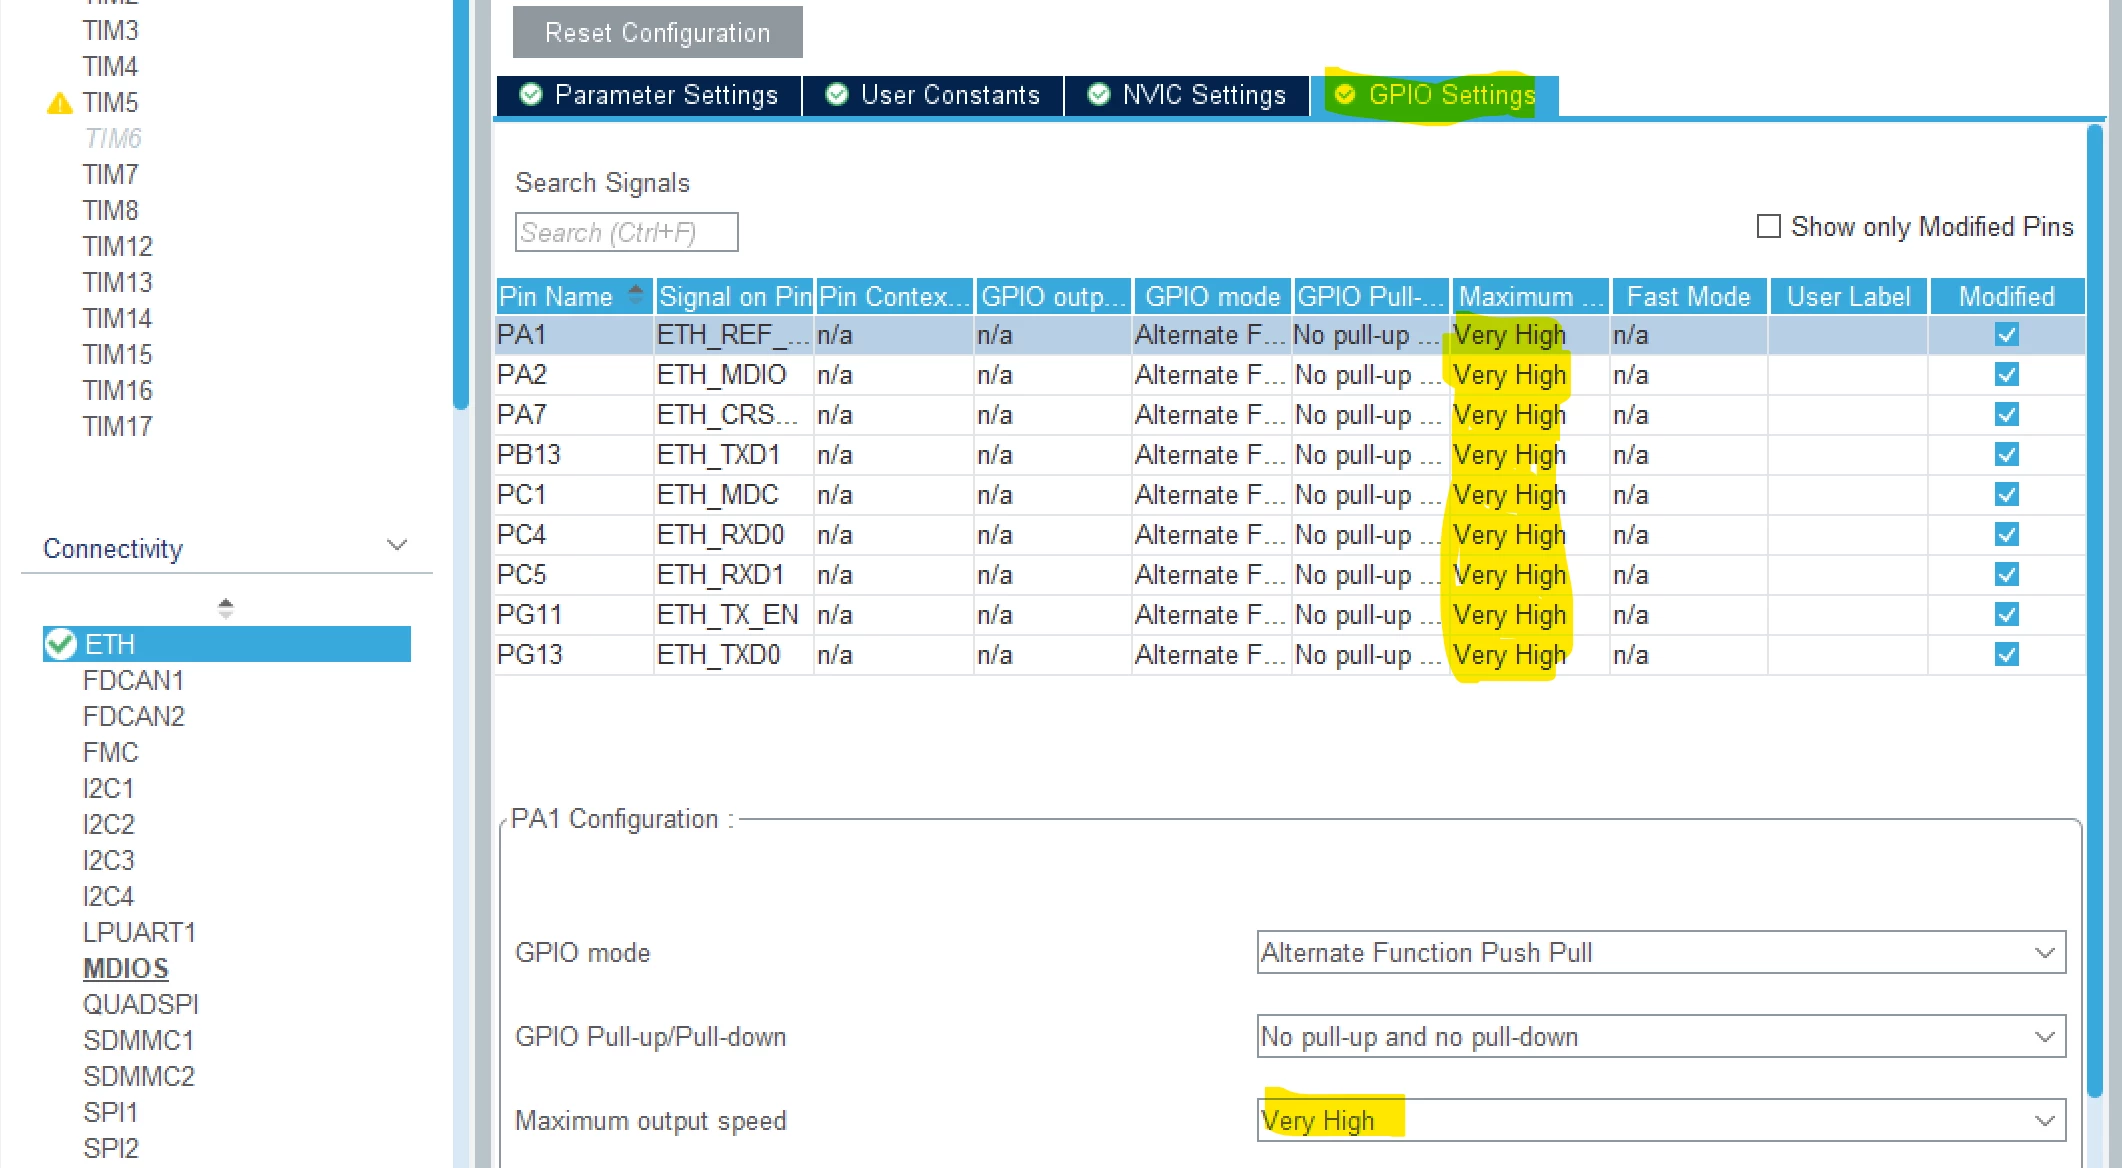Screen dimensions: 2122x1168
Task: Collapse the Connectivity category chevron
Action: [397, 545]
